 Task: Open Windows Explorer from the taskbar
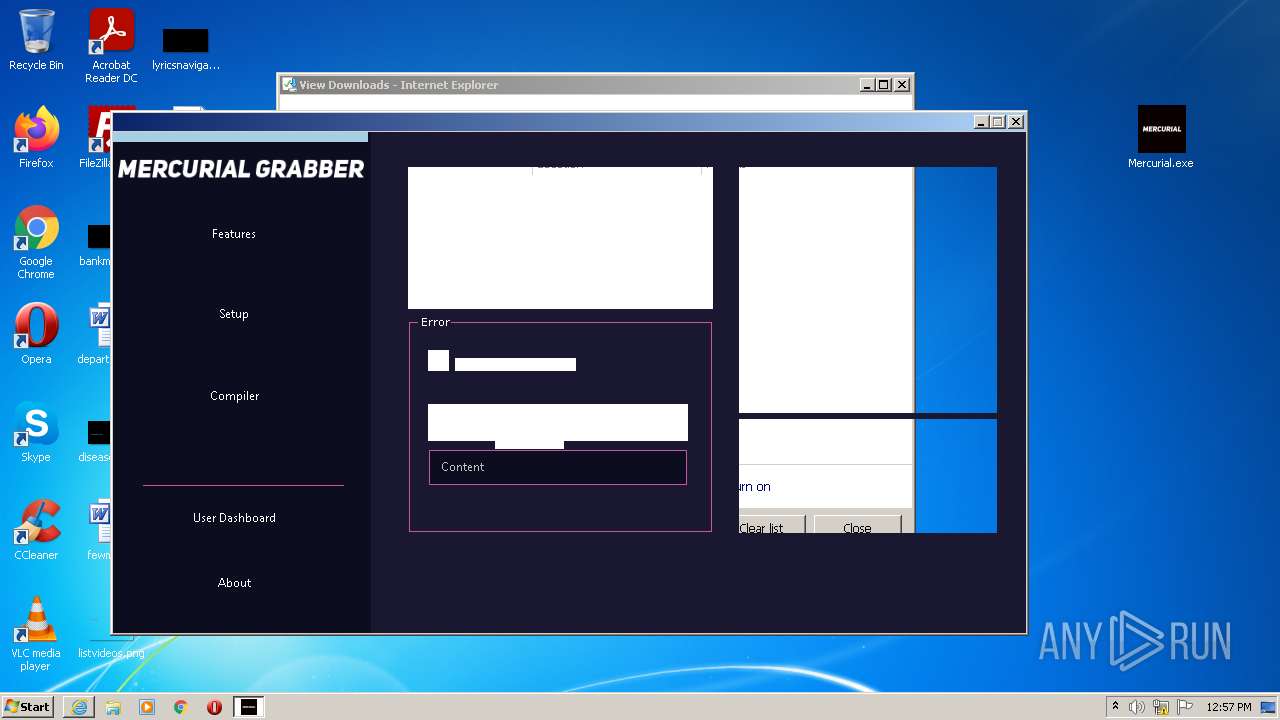[113, 707]
